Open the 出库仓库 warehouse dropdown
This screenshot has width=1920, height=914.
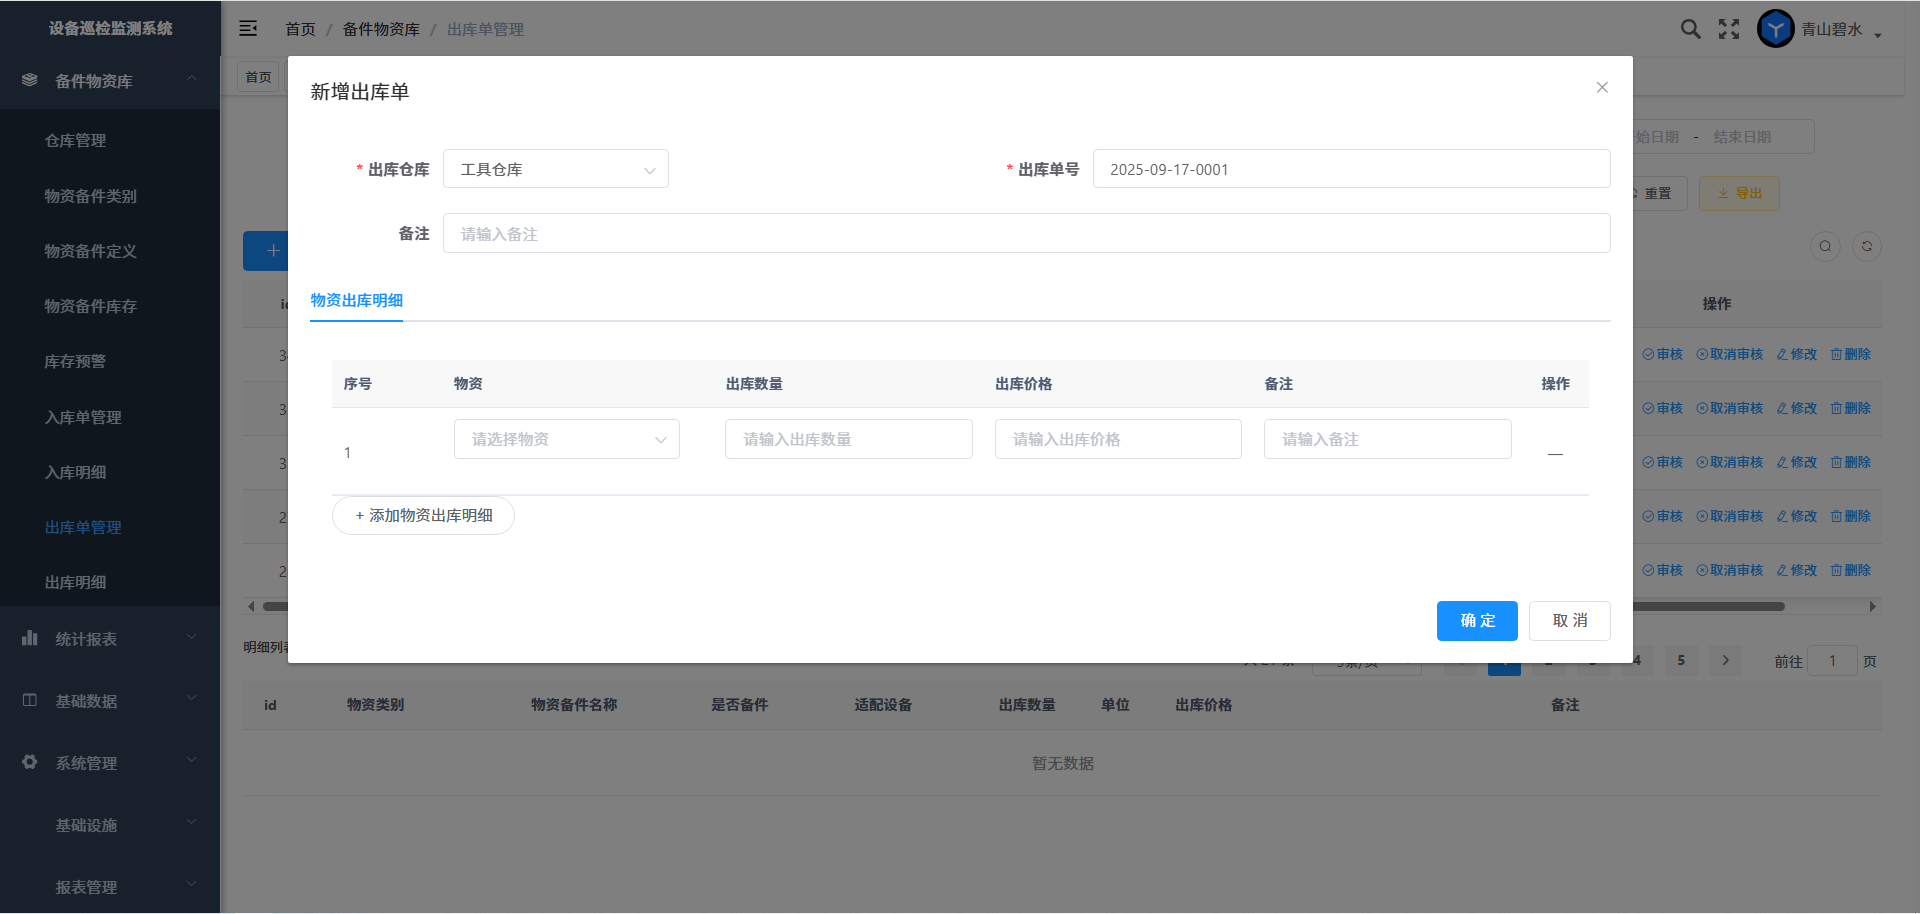click(555, 169)
